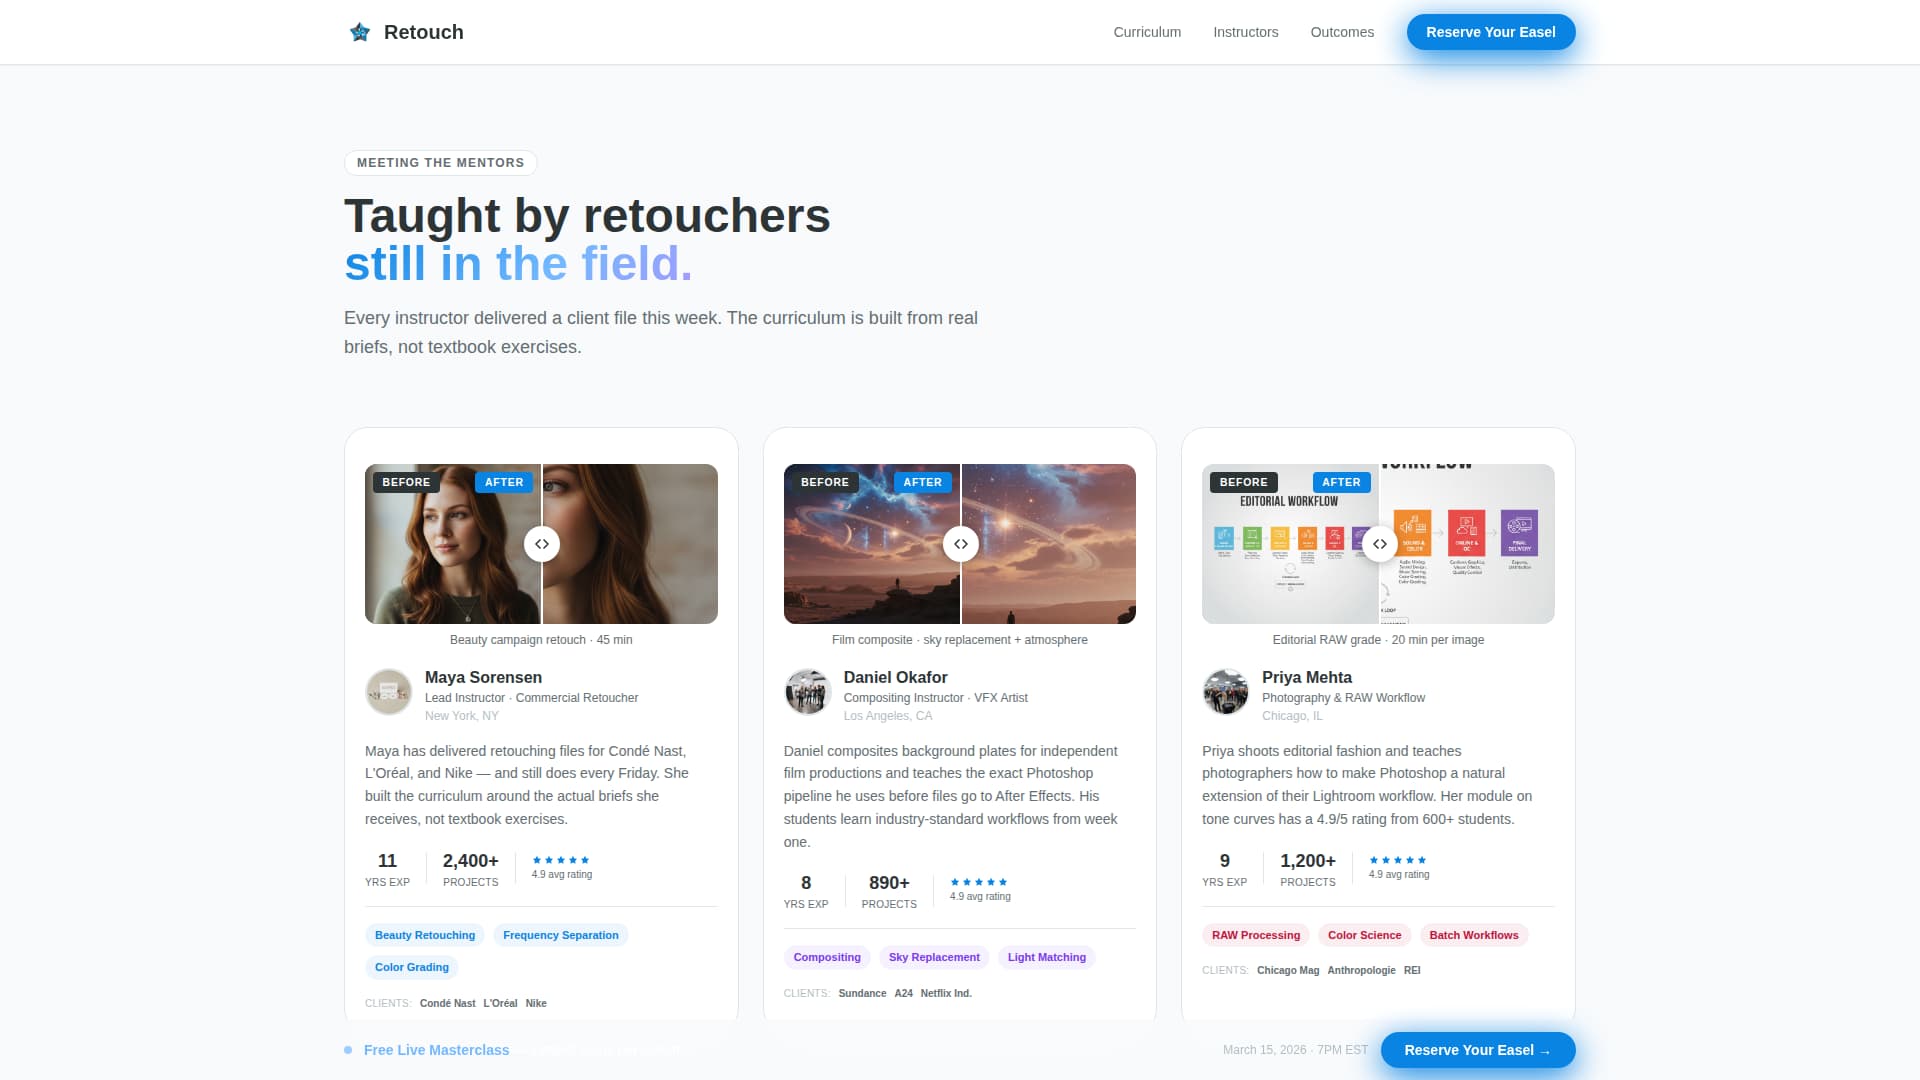Click Maya Sorensen's avatar

pyautogui.click(x=388, y=692)
